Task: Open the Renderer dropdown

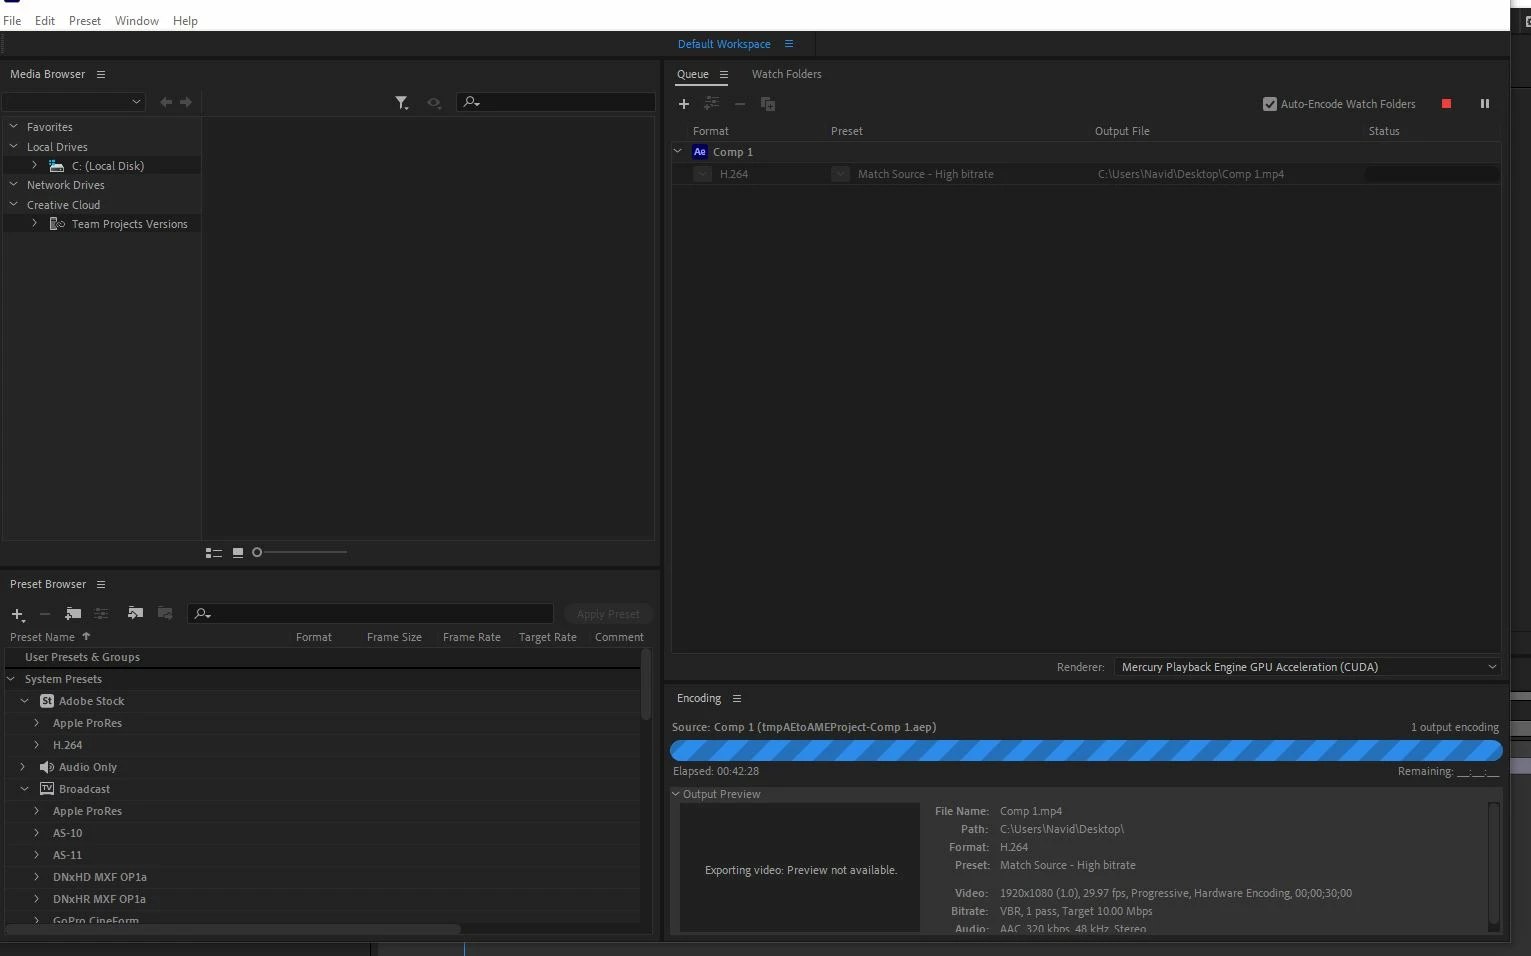Action: 1308,667
